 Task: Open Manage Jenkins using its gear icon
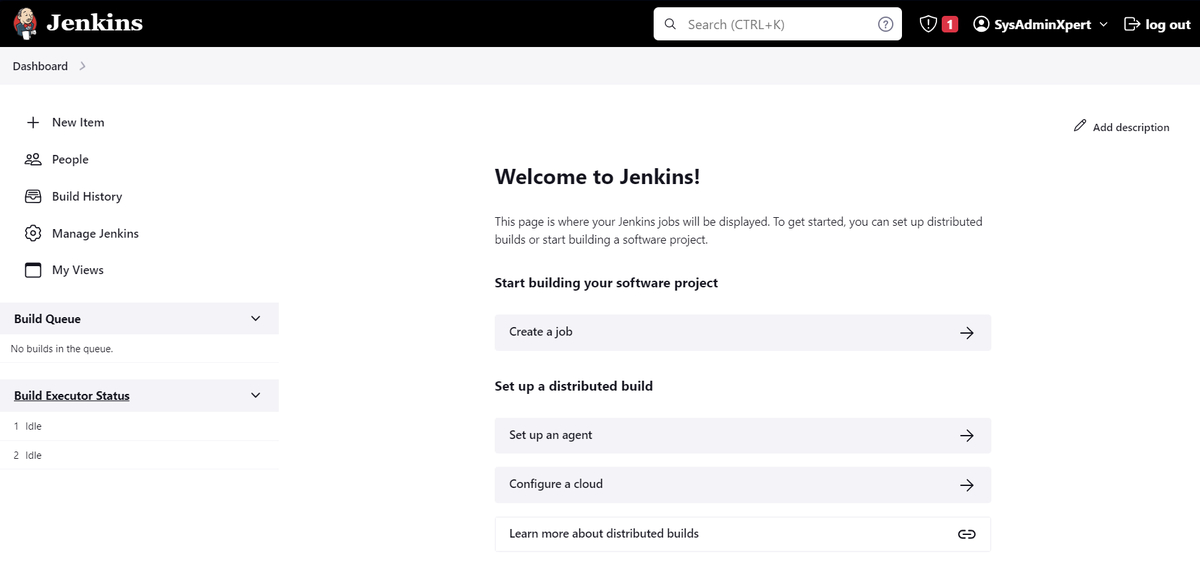[x=31, y=233]
